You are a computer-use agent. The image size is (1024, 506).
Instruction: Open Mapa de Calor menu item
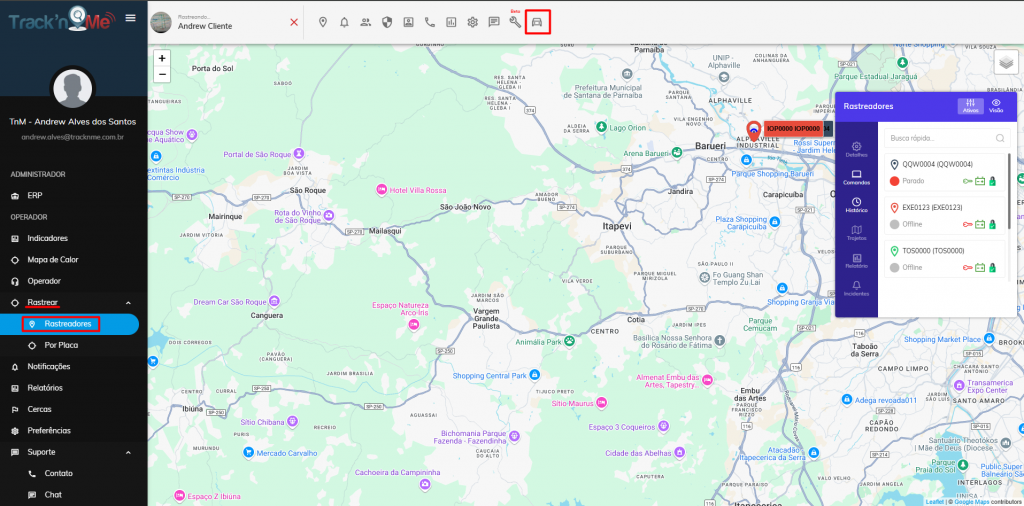[54, 260]
